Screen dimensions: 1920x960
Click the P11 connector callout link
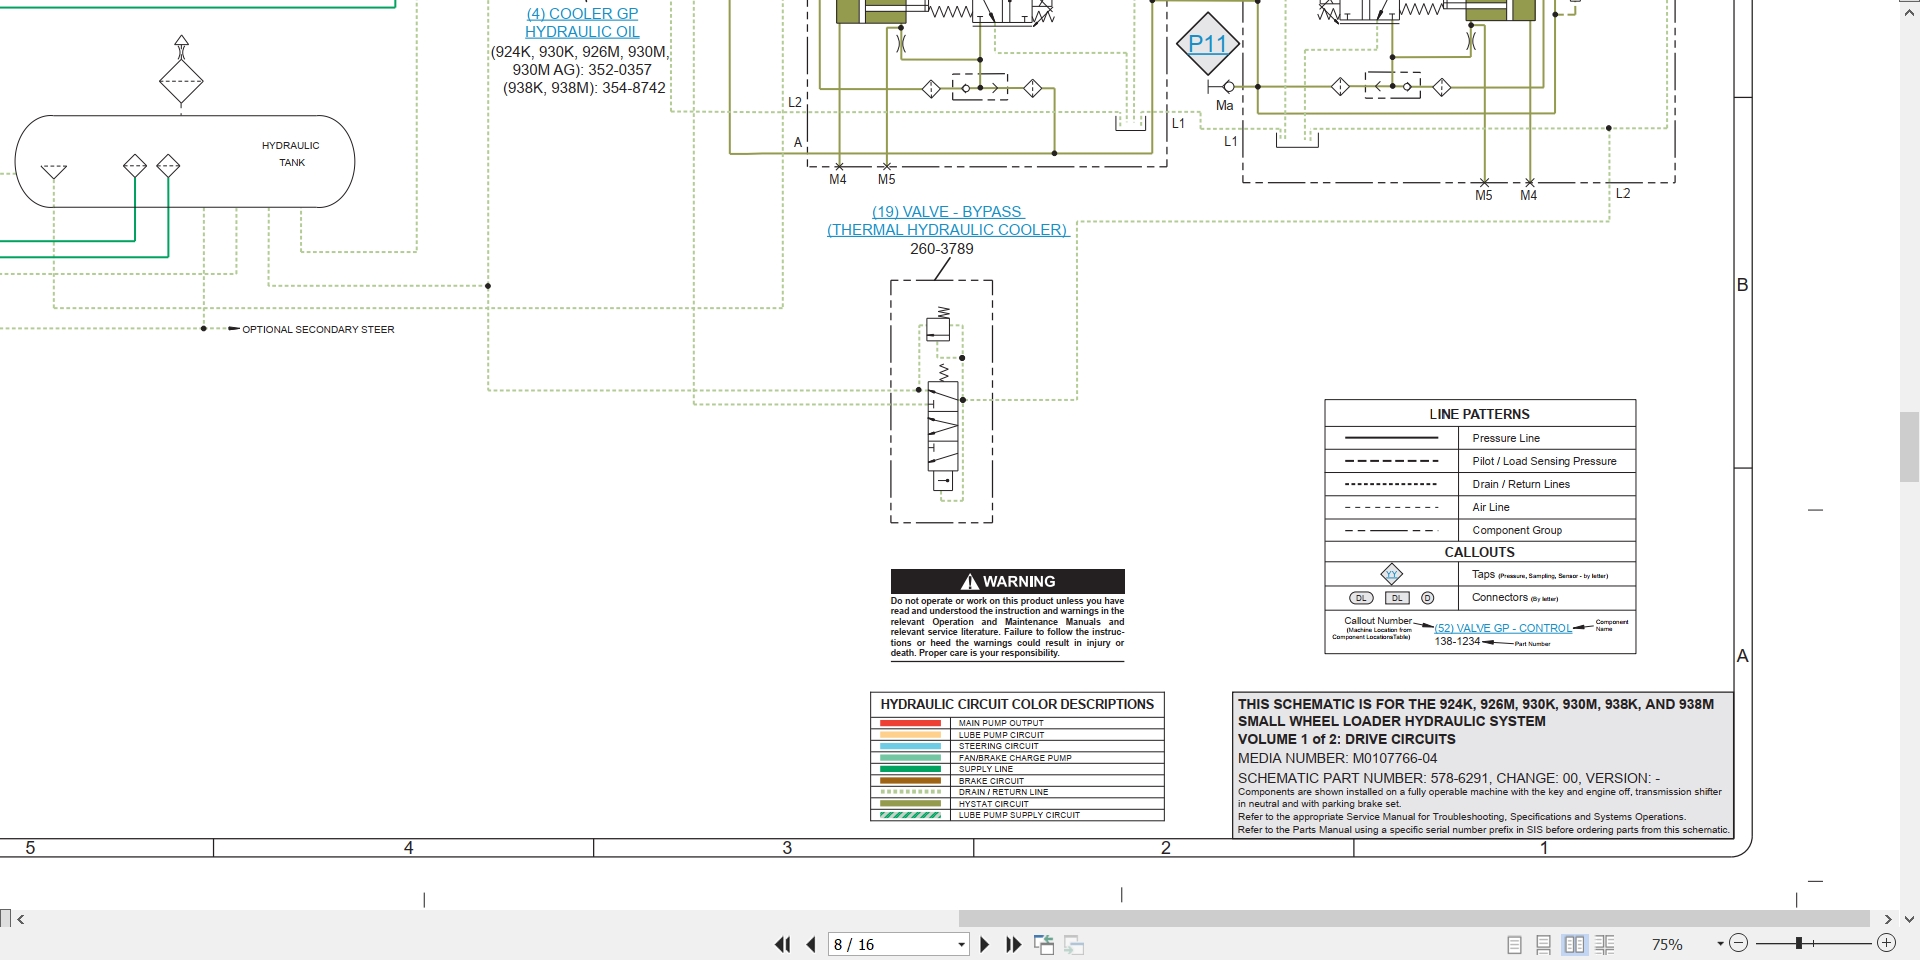[x=1207, y=44]
